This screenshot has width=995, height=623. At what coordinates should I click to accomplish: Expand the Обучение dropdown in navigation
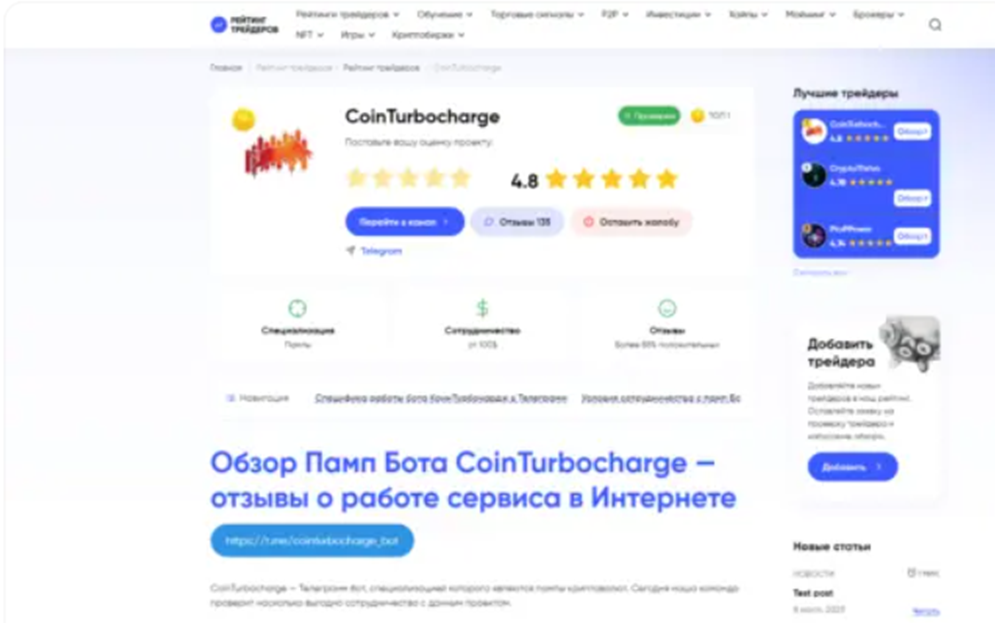point(444,14)
